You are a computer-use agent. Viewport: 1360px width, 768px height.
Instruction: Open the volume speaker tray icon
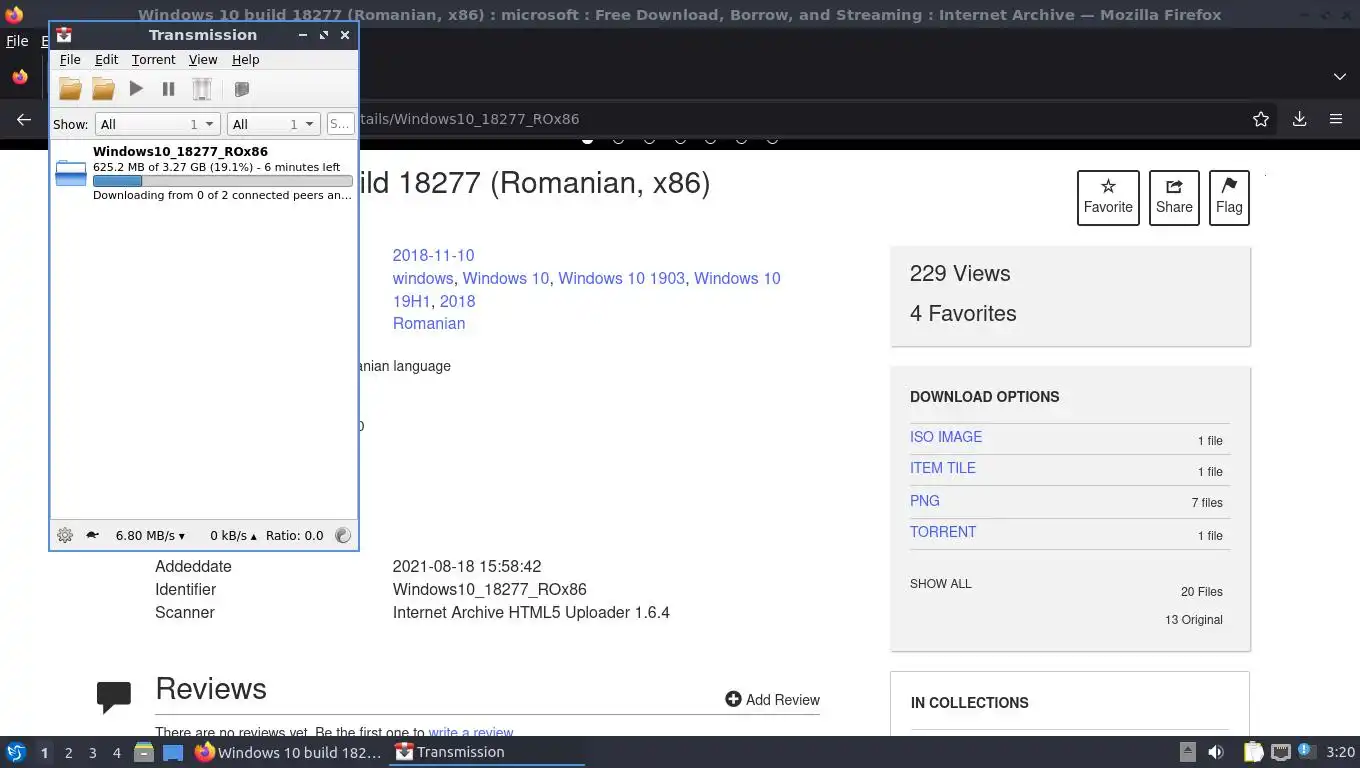(x=1216, y=752)
